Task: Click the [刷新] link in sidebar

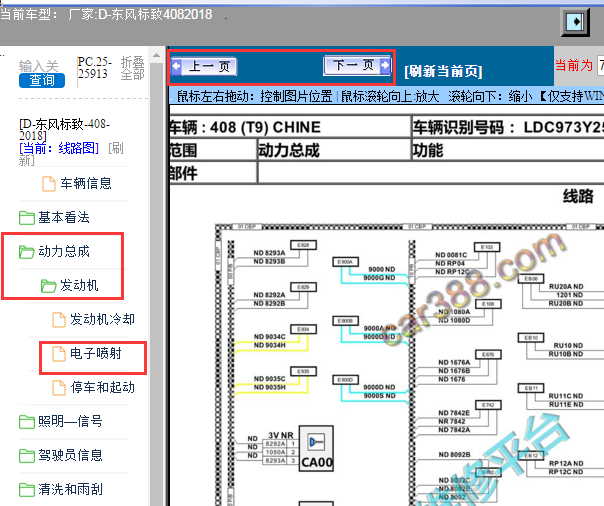Action: [71, 154]
